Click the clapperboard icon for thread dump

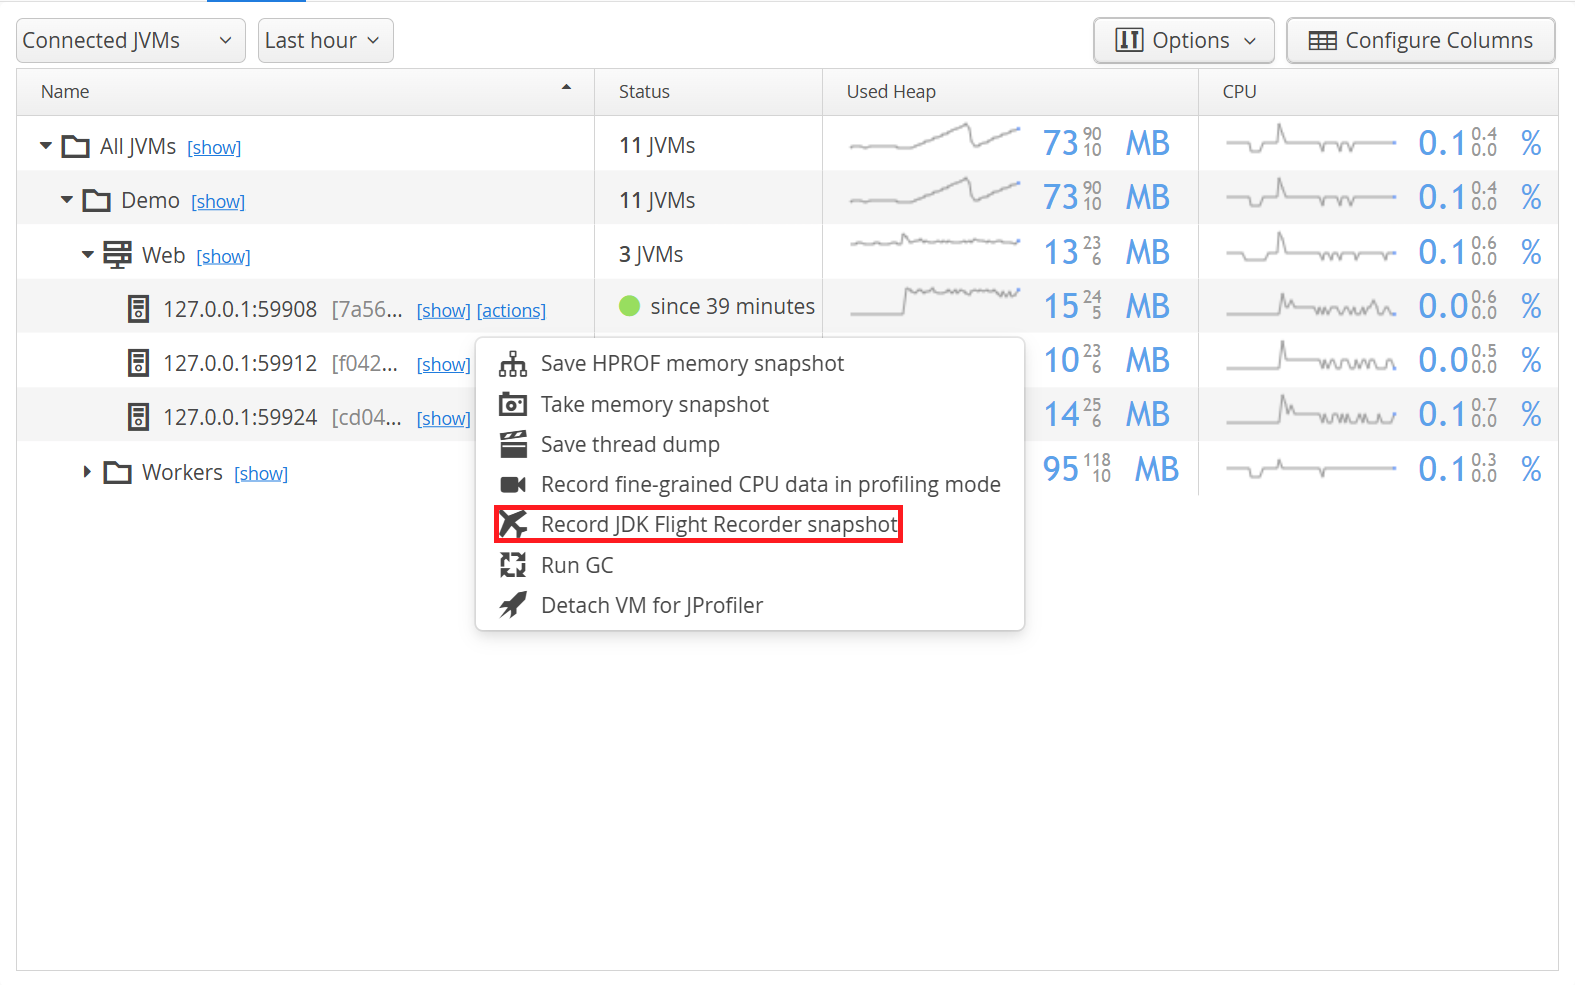[x=513, y=444]
